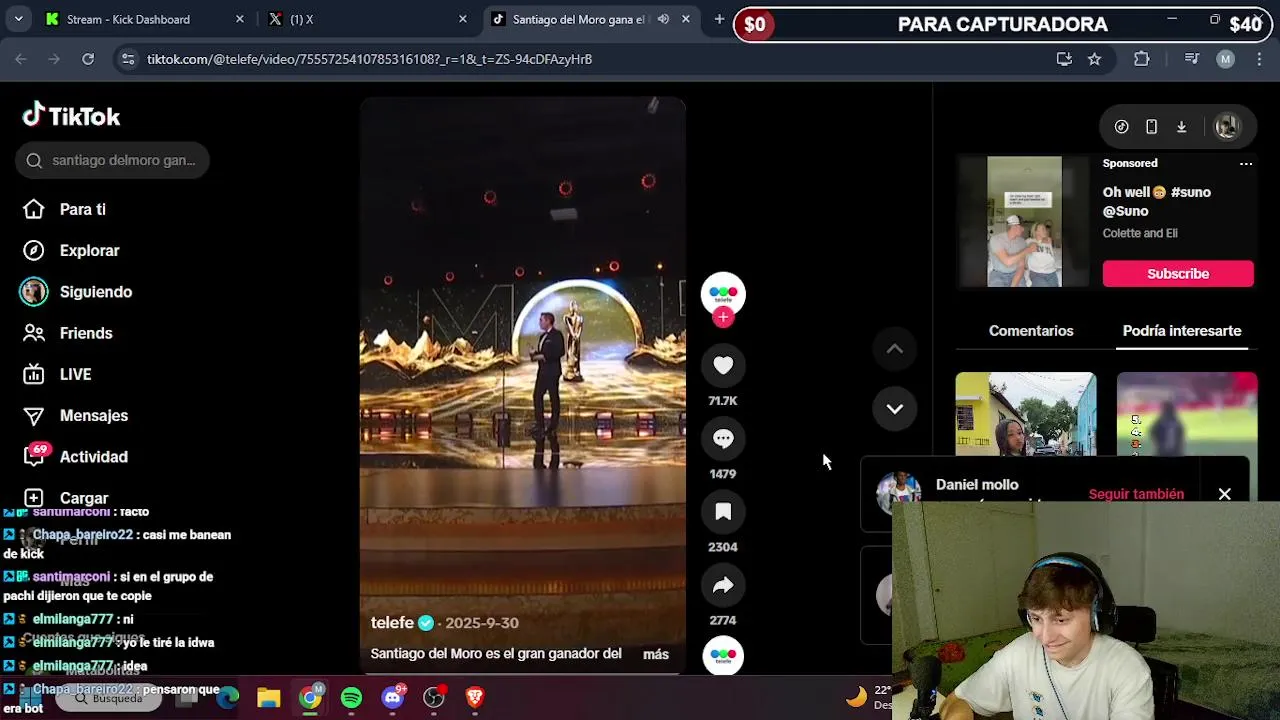This screenshot has width=1280, height=720.
Task: Click the pink Subscribe button
Action: (1178, 274)
